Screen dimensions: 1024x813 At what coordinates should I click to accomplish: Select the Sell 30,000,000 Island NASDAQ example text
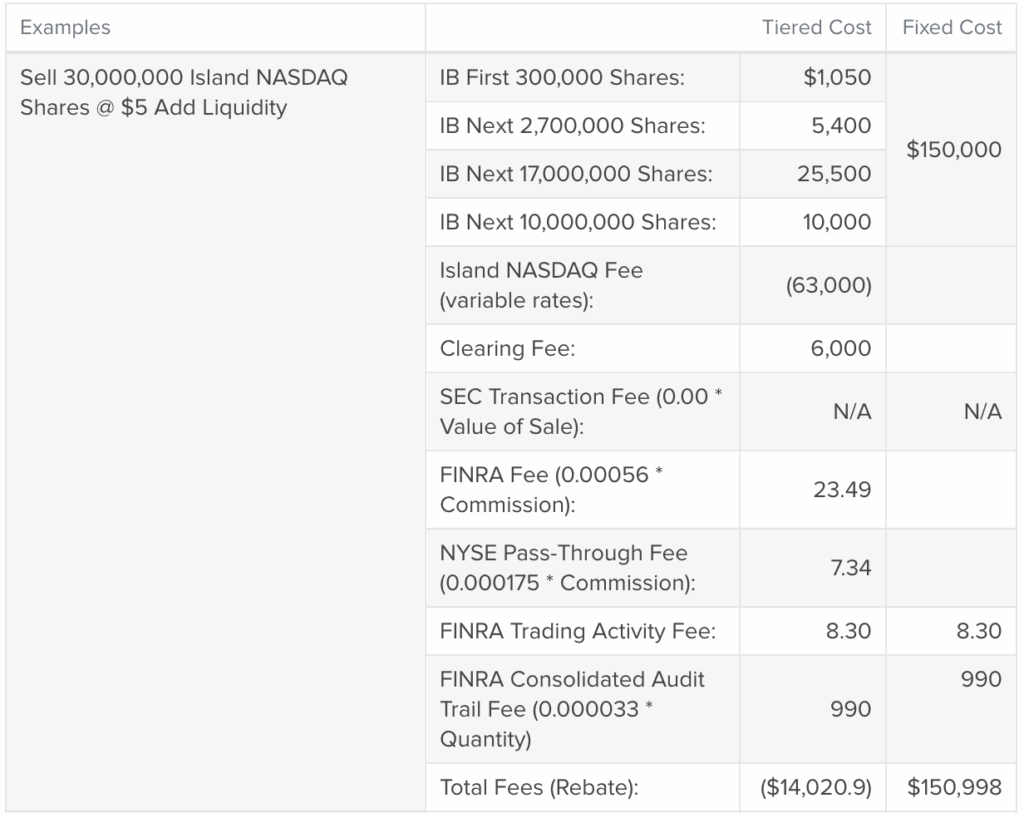coord(184,92)
